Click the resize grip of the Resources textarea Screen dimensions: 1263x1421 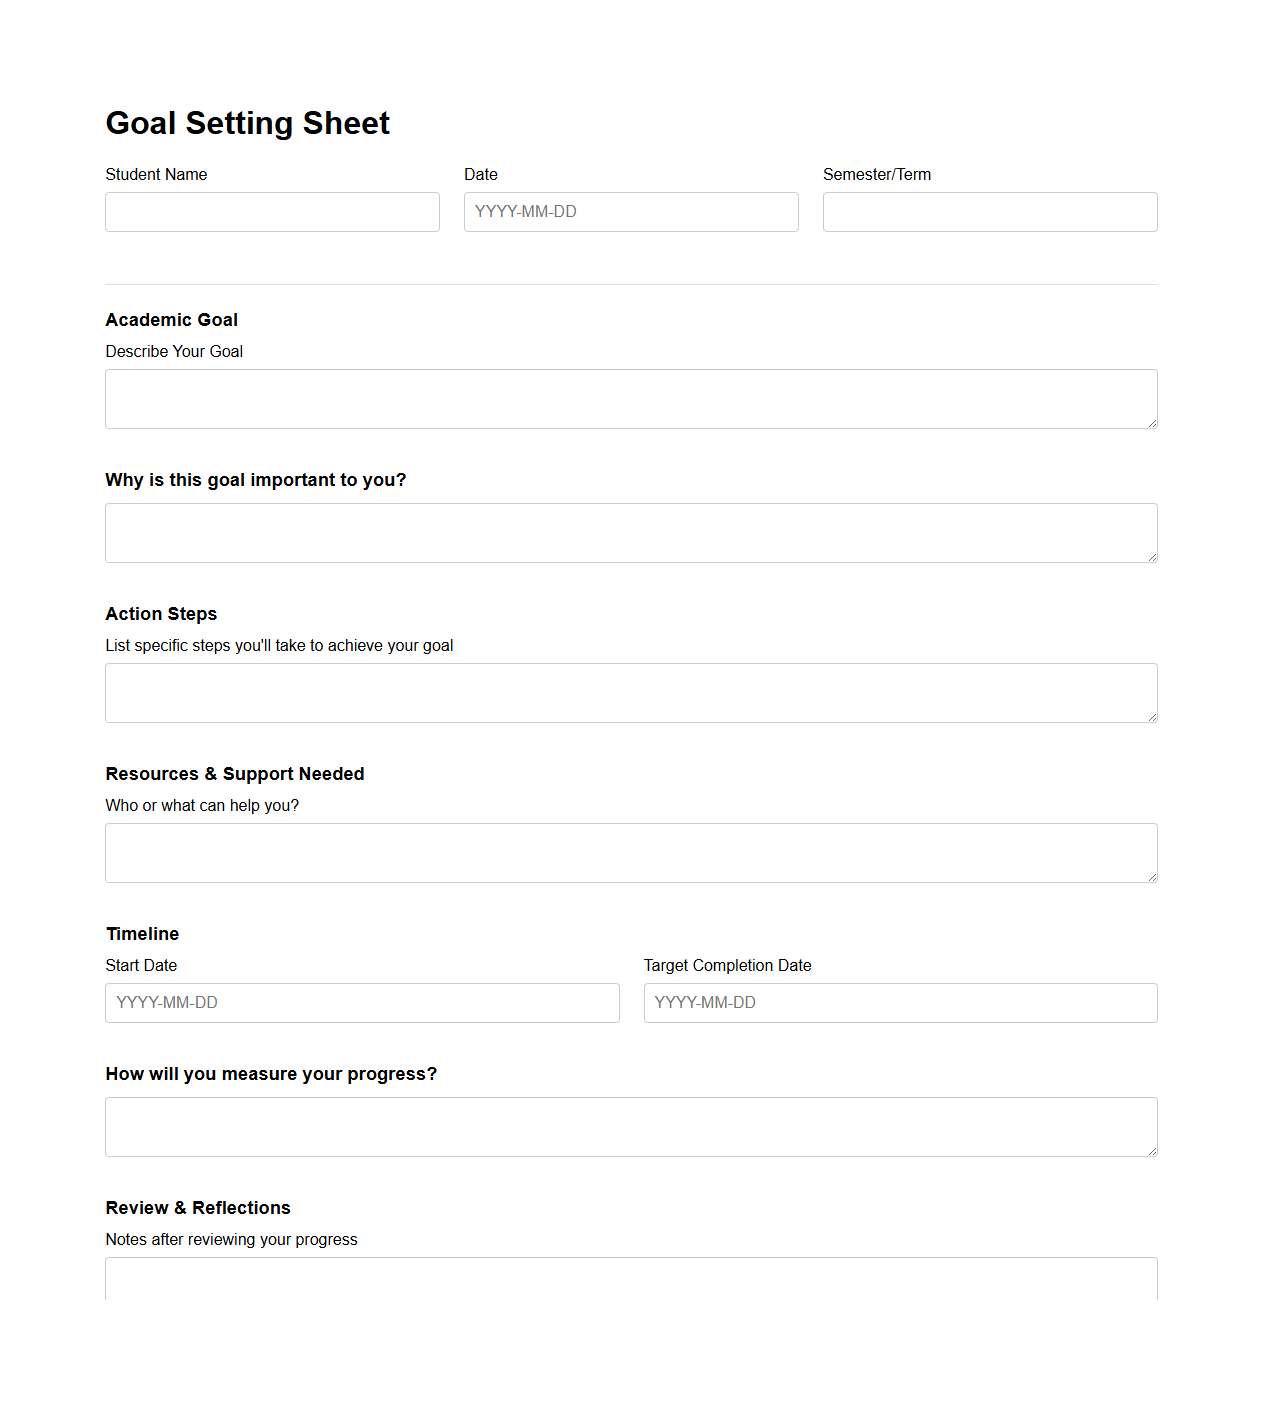click(1151, 876)
